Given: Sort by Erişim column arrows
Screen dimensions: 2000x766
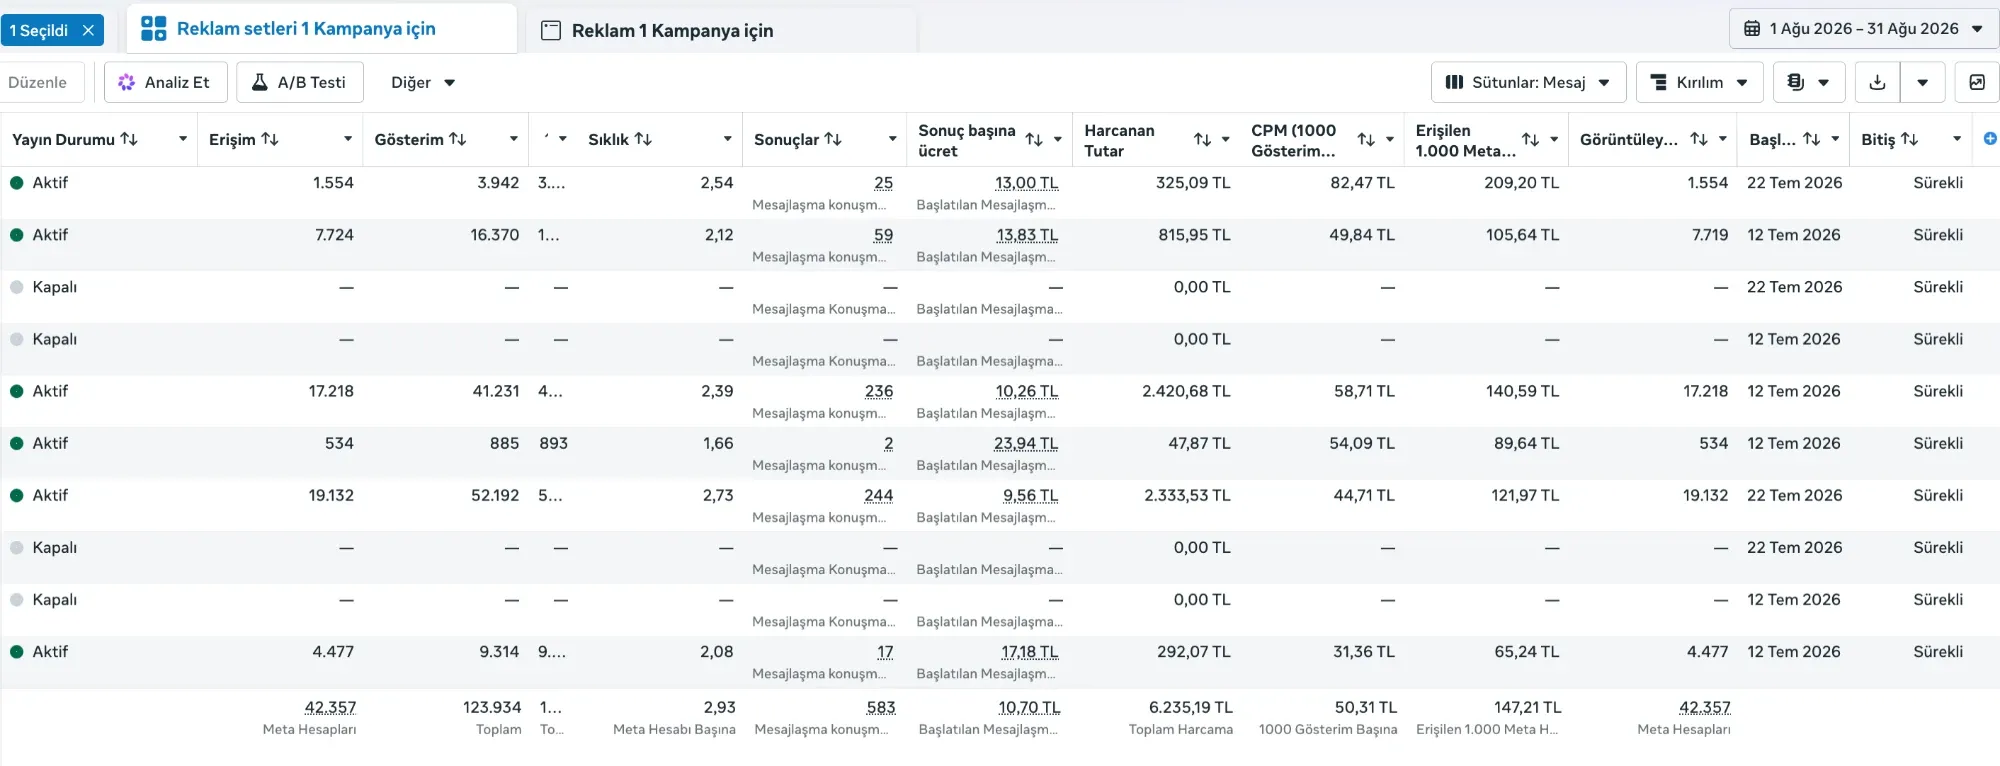Looking at the screenshot, I should pyautogui.click(x=270, y=139).
